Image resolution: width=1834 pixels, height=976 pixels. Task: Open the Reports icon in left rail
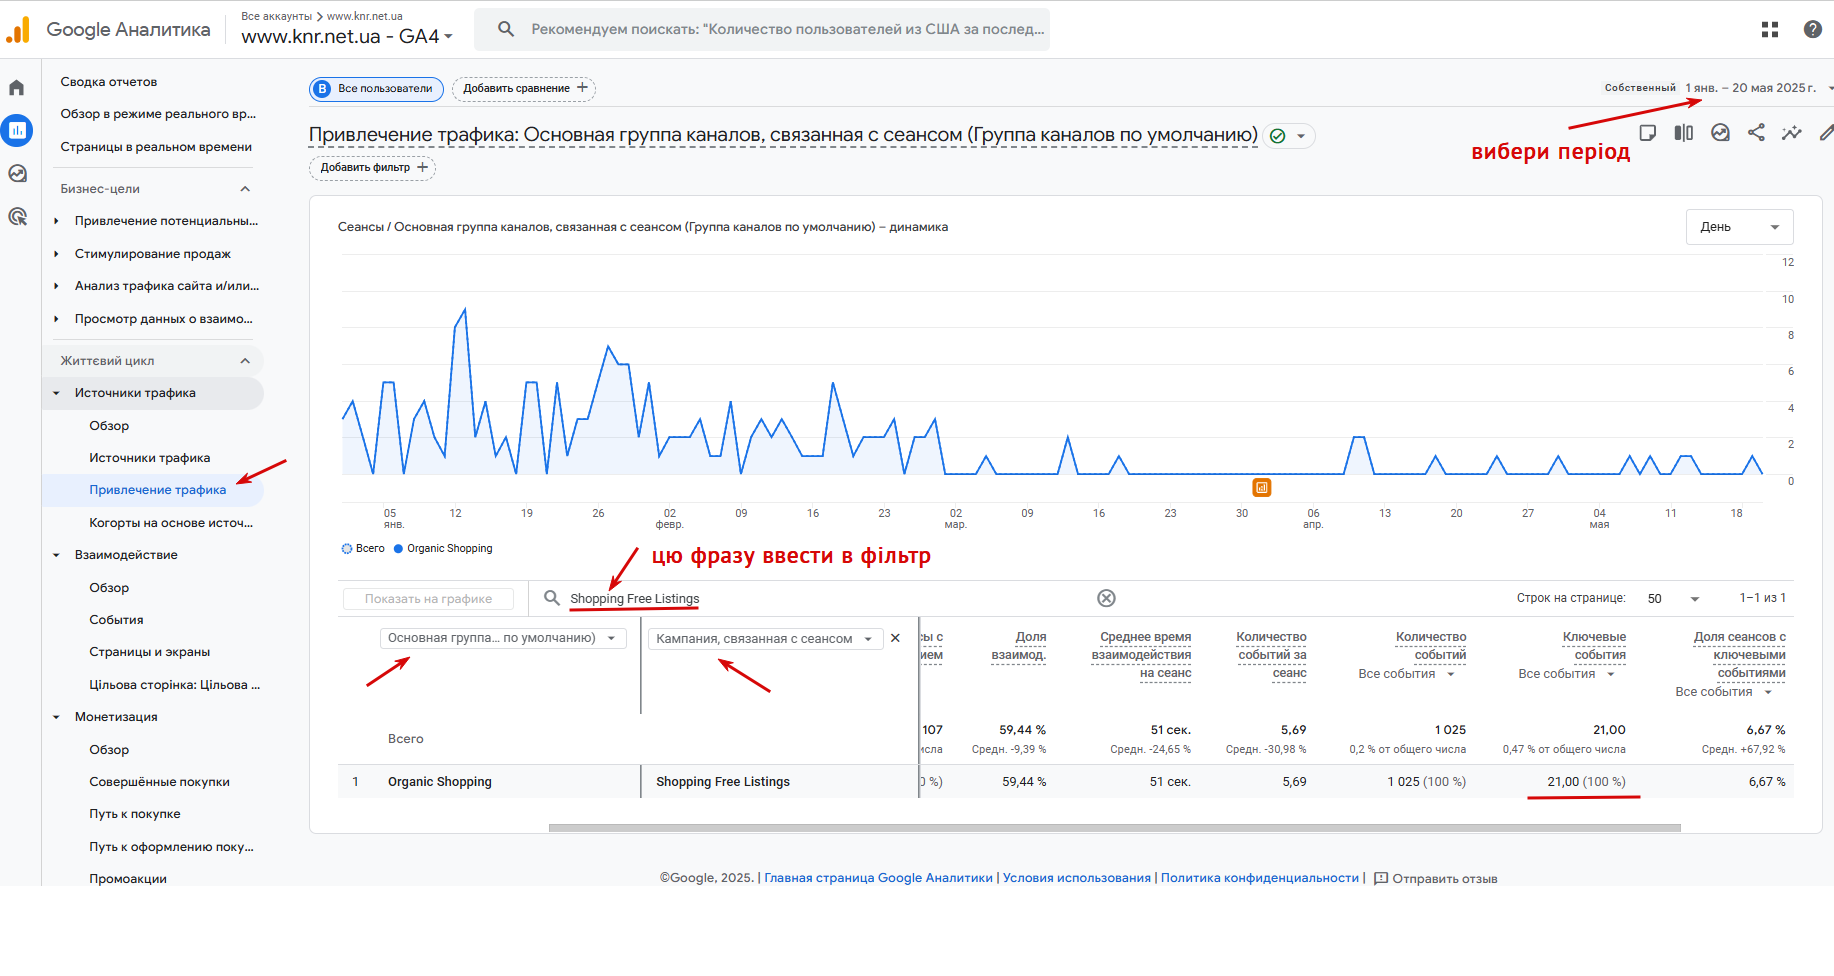click(17, 130)
